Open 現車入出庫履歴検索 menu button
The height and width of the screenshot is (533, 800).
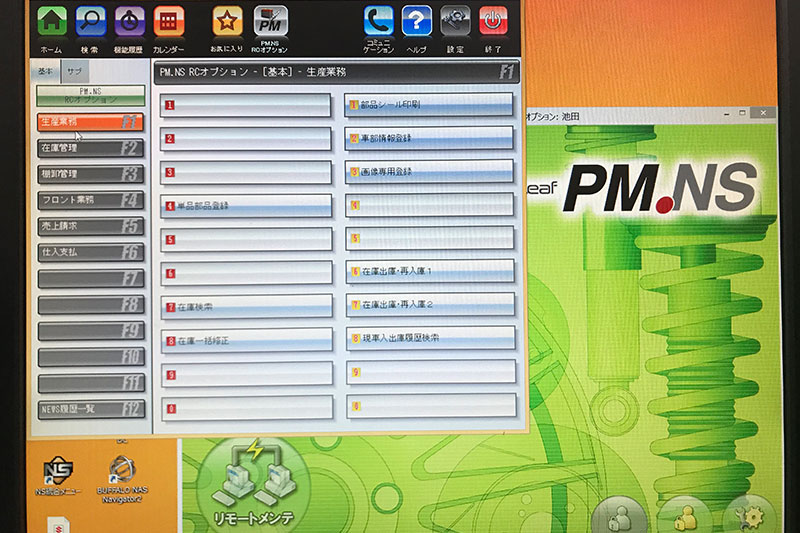pyautogui.click(x=431, y=338)
